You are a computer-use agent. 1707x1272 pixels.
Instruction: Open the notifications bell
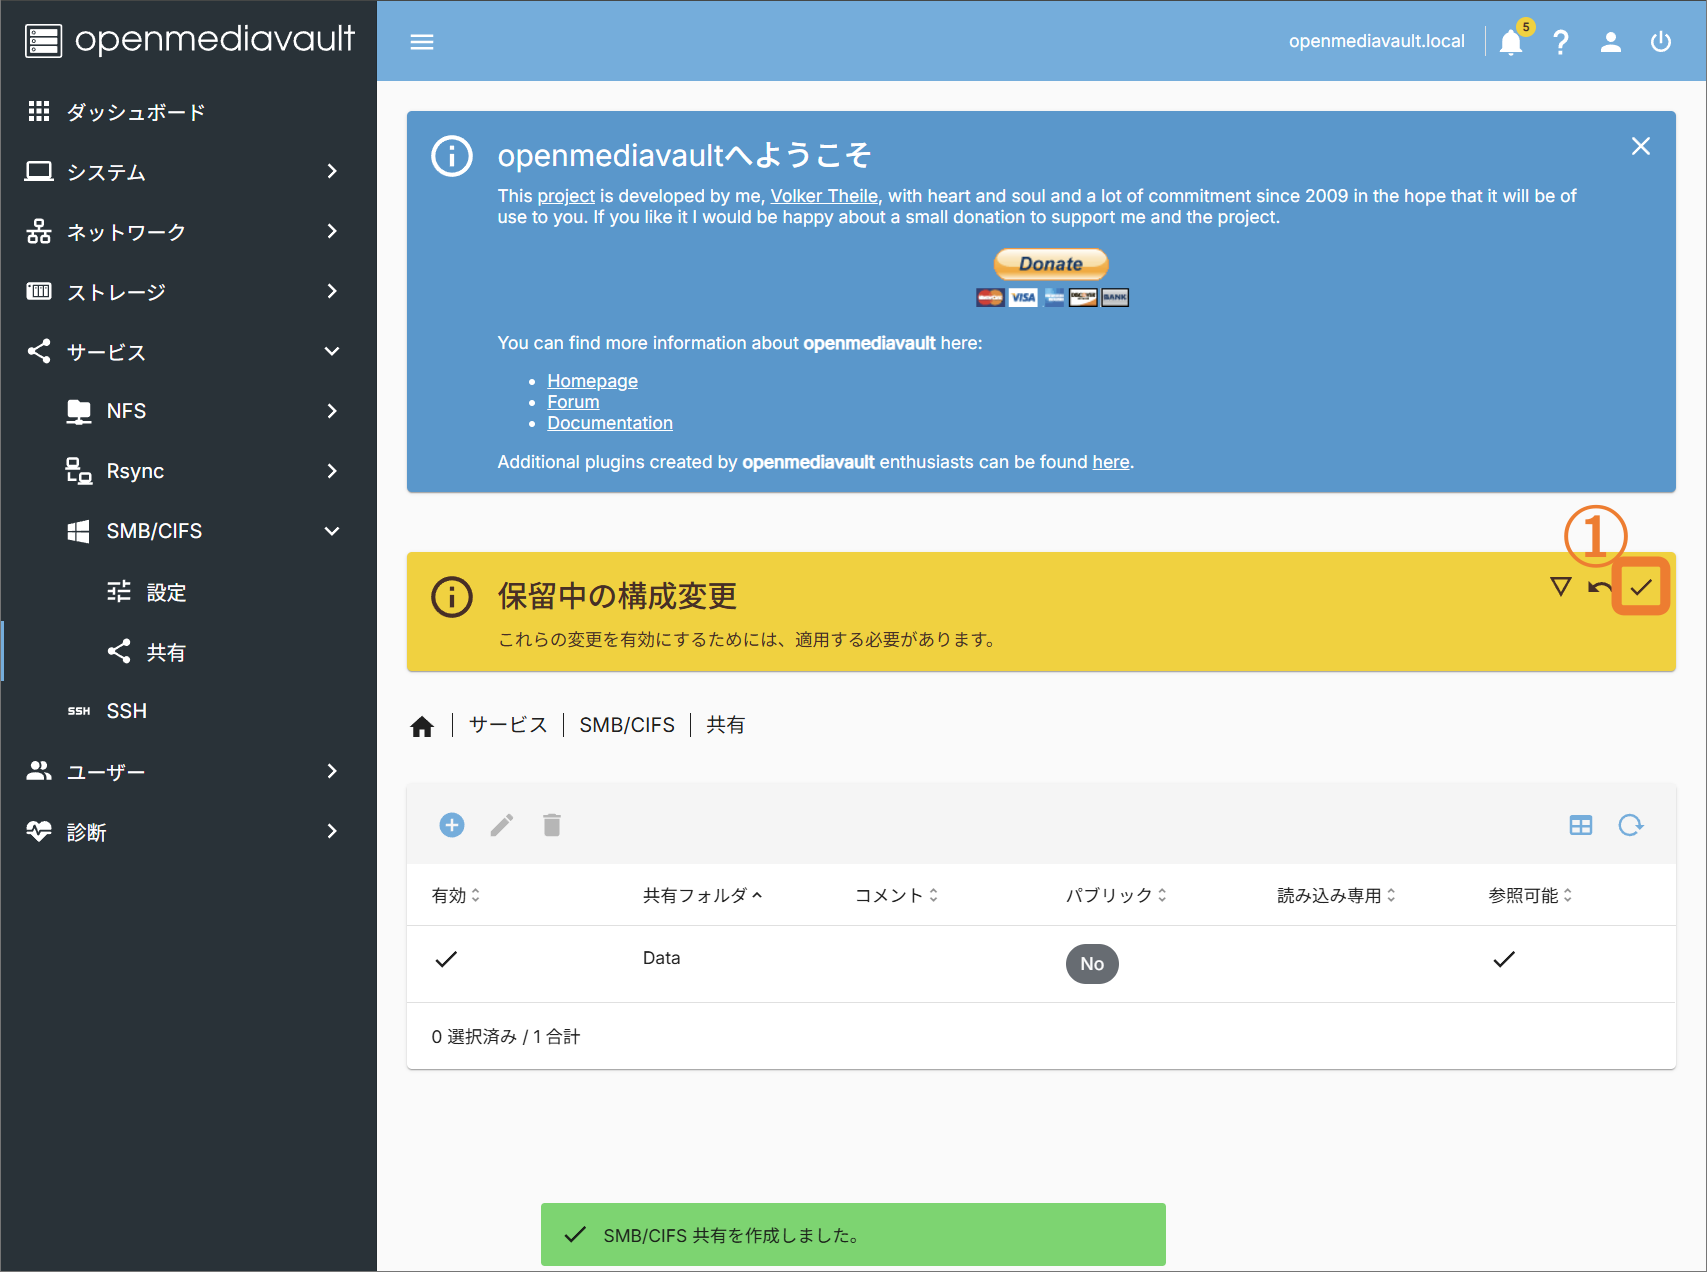(1511, 42)
